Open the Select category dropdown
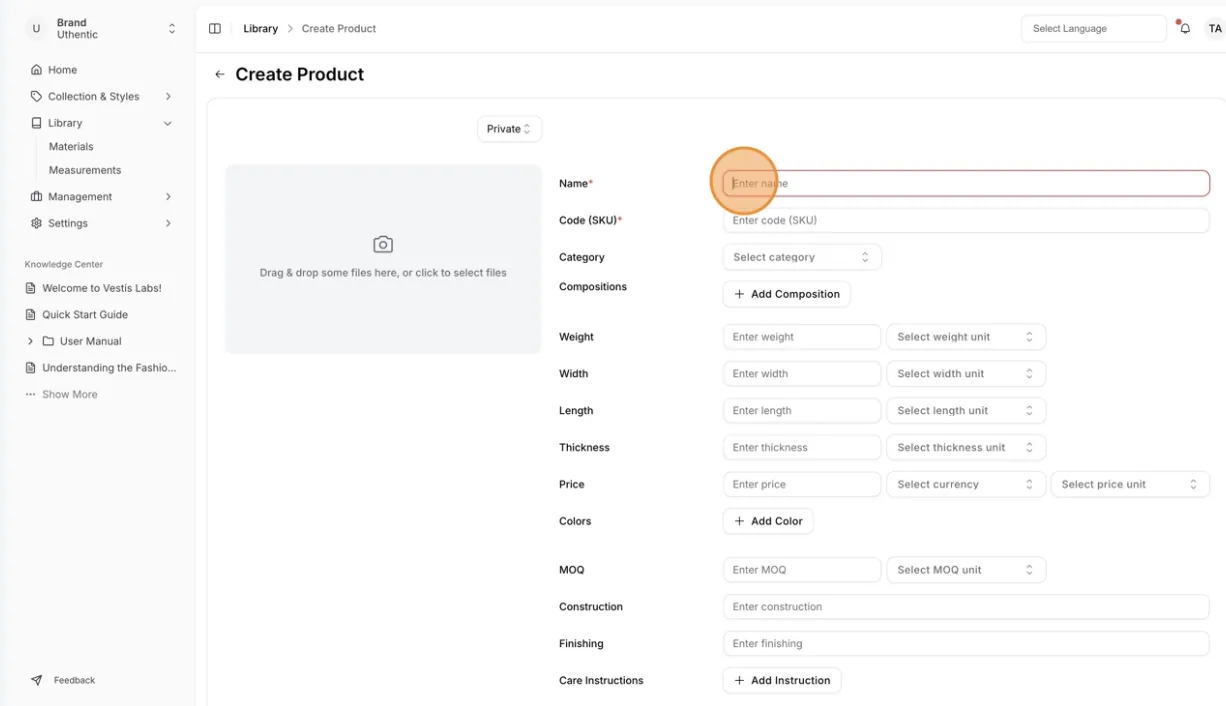The image size is (1226, 706). (802, 257)
